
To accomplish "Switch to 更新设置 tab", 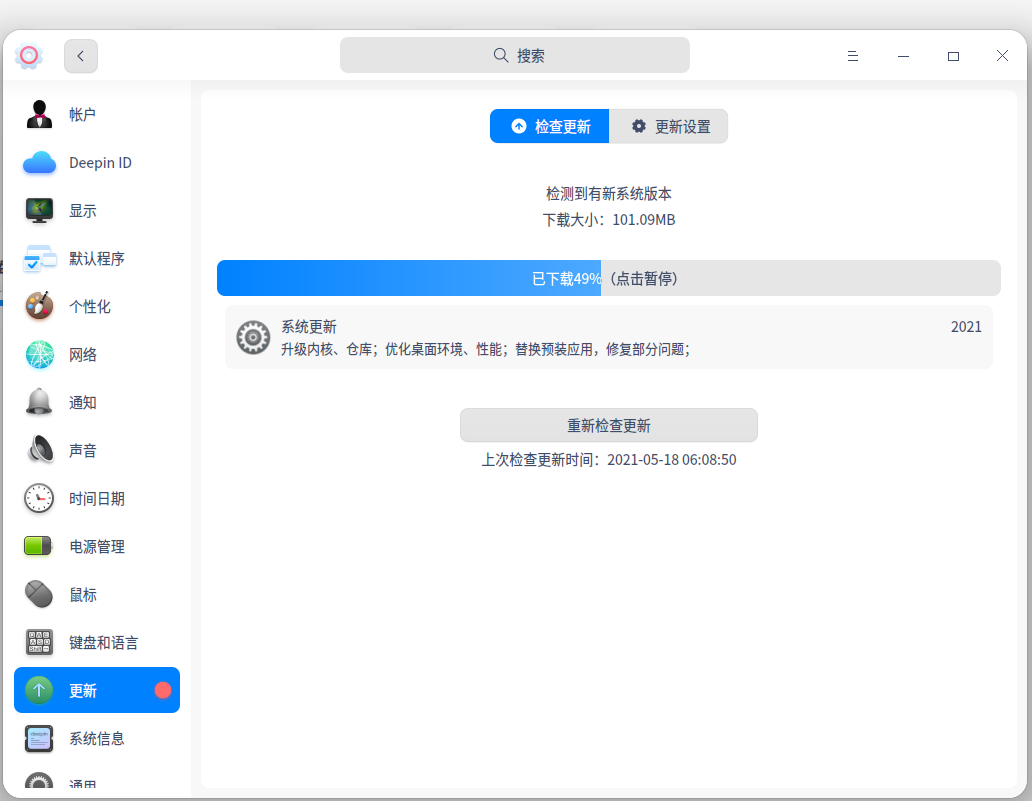I will (x=669, y=126).
